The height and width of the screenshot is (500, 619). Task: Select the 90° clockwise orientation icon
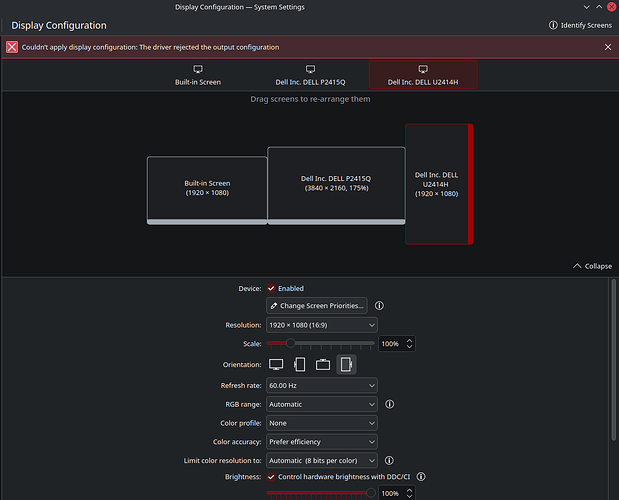(299, 365)
